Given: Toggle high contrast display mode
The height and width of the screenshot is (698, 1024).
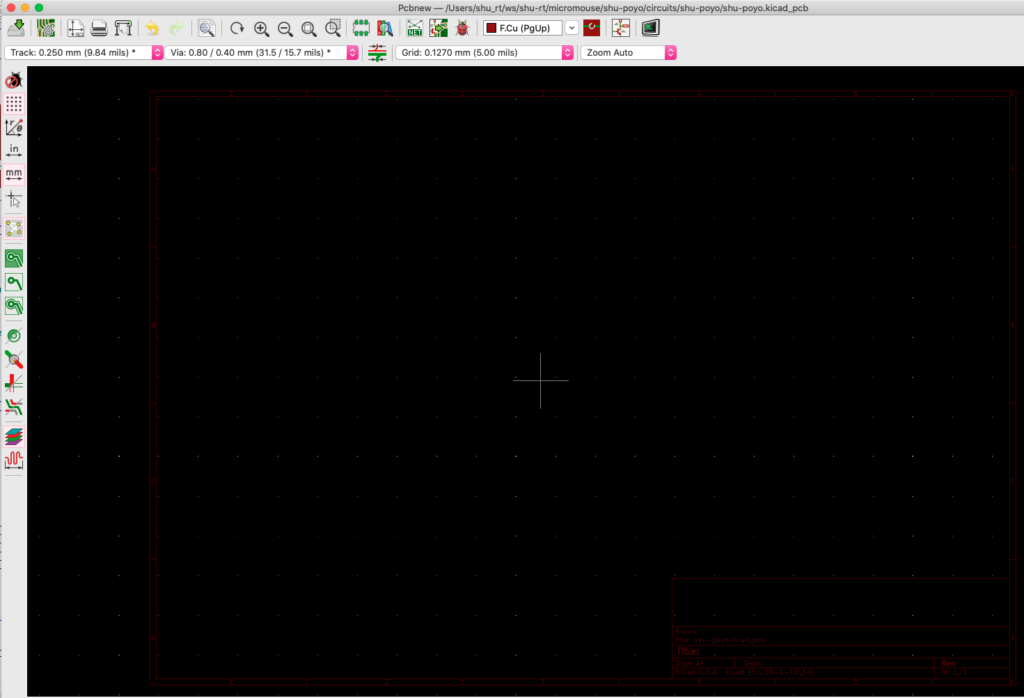Looking at the screenshot, I should [14, 407].
